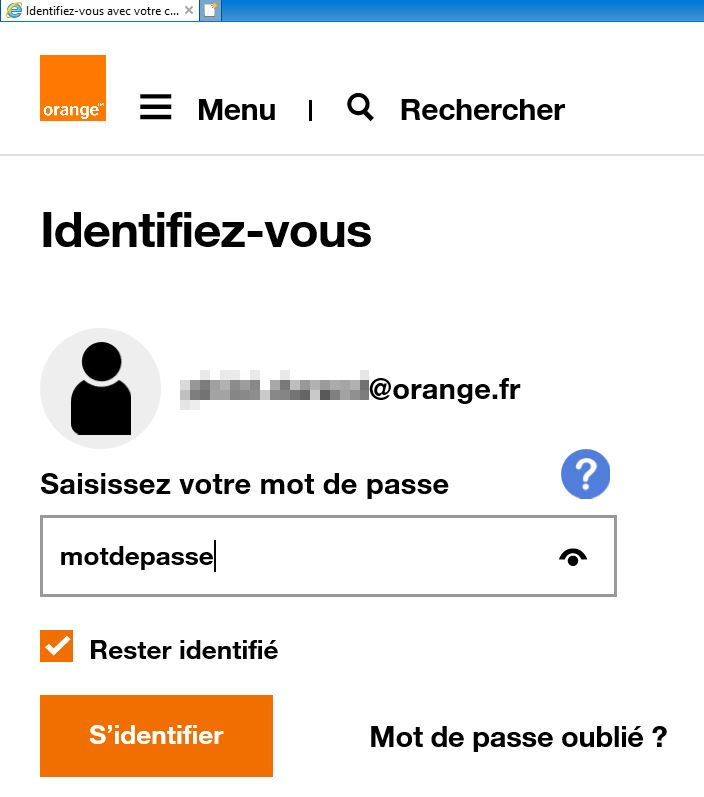Switch to the Identifiez-vous browser tab

100,10
